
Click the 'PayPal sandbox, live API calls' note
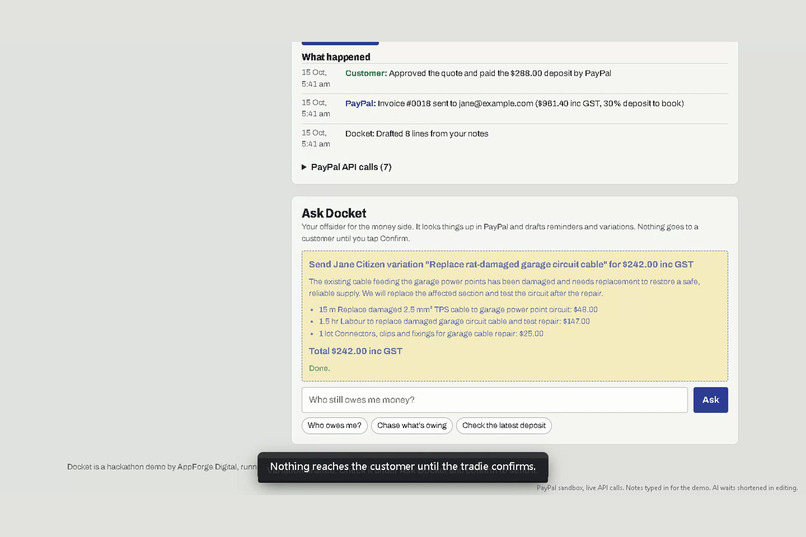pyautogui.click(x=667, y=488)
